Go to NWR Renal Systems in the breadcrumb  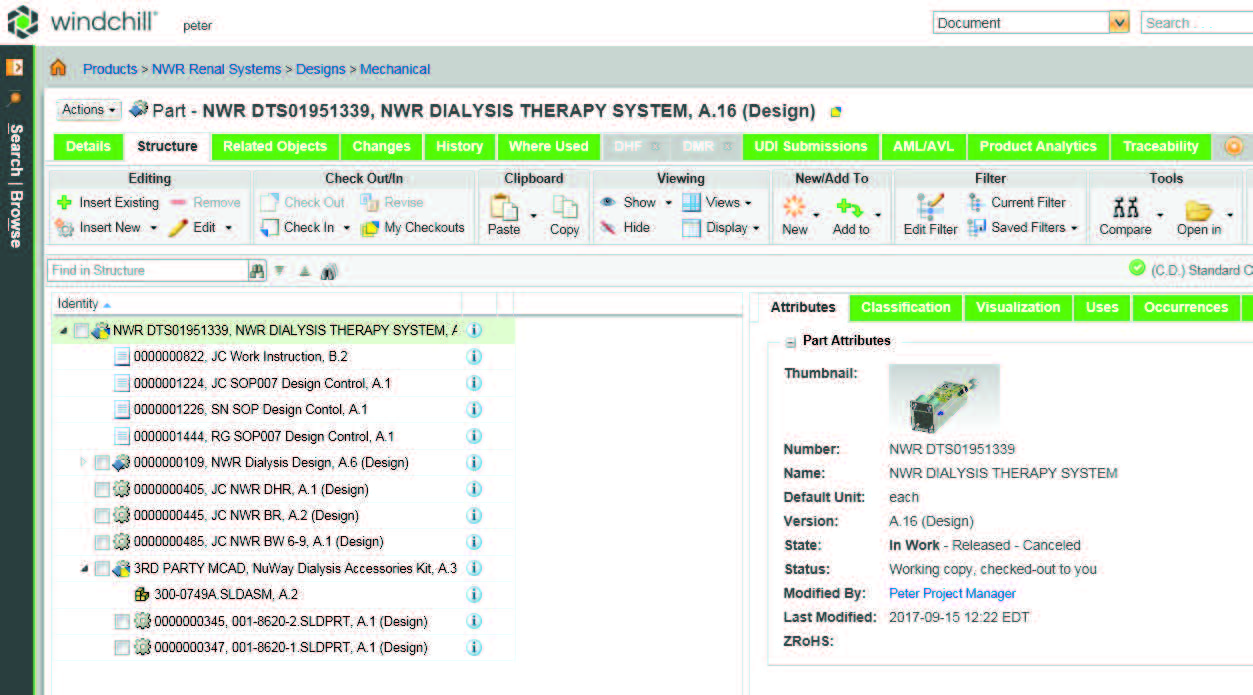pyautogui.click(x=216, y=69)
